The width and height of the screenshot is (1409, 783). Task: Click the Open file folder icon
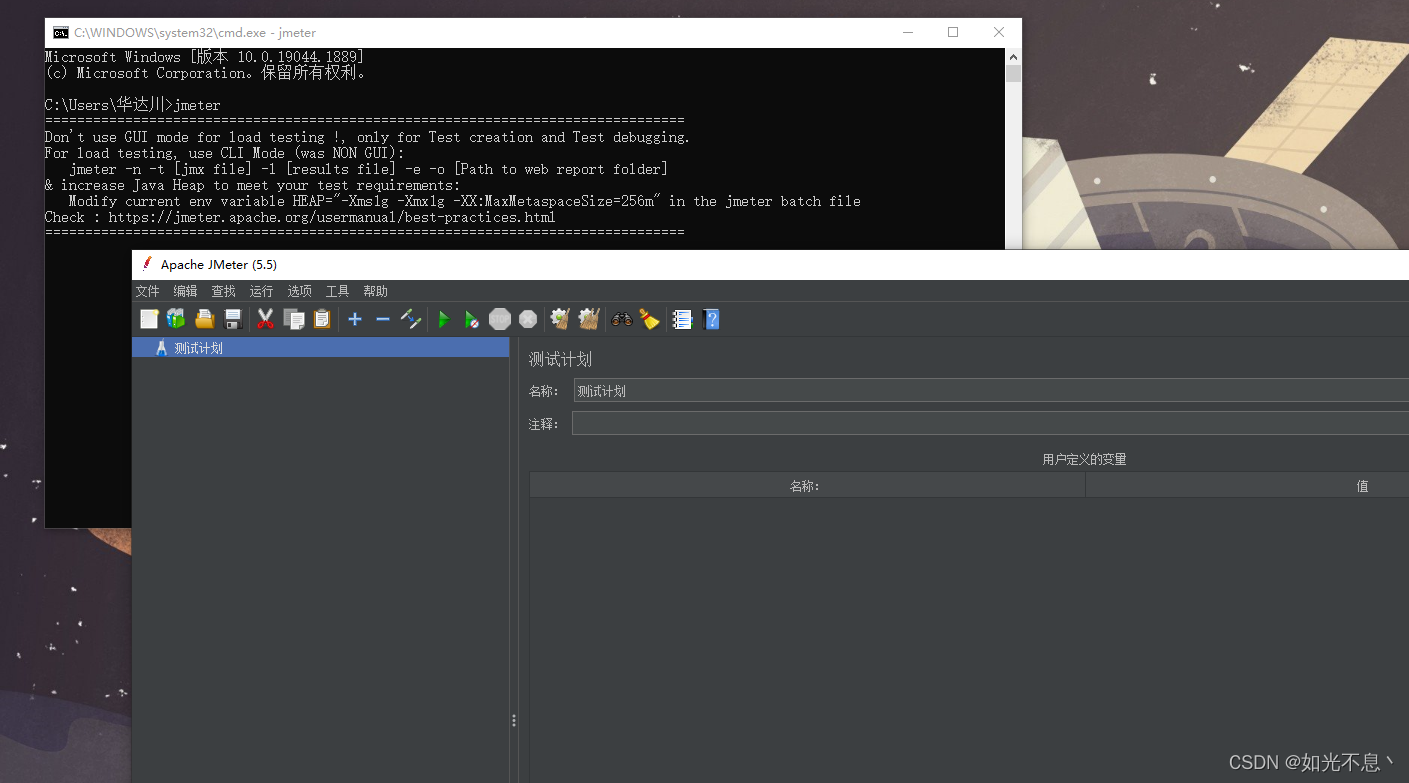[x=205, y=319]
